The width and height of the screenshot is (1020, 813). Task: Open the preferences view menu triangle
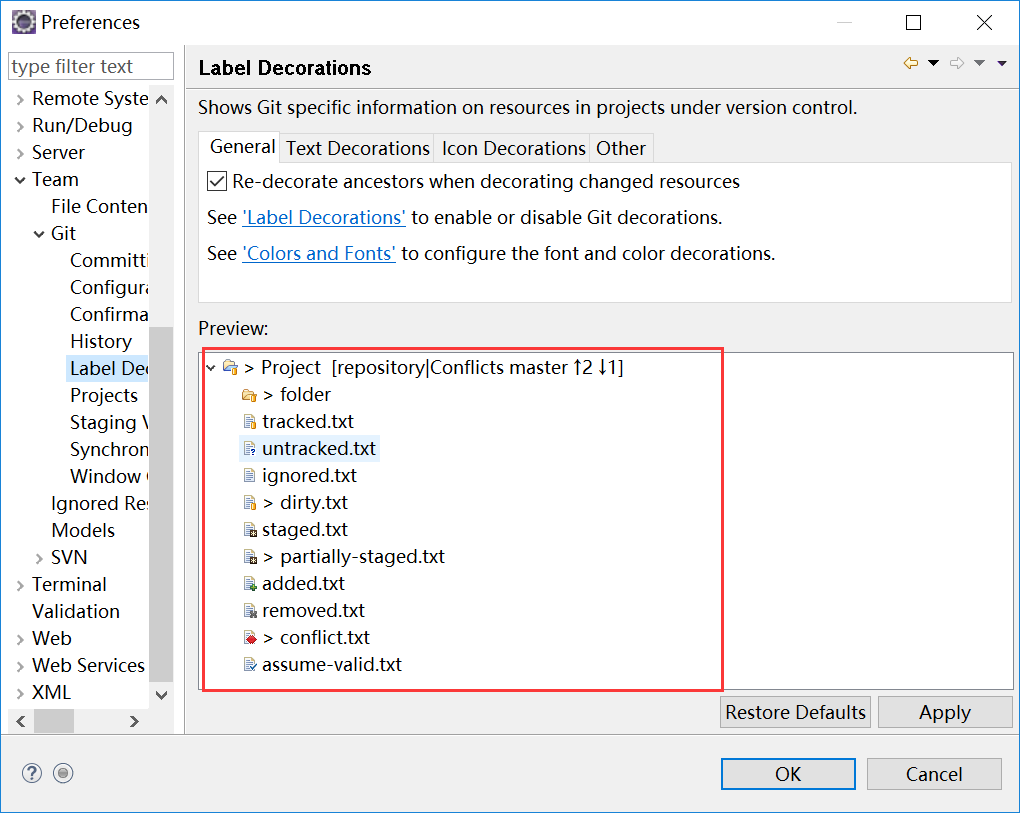pyautogui.click(x=1002, y=63)
